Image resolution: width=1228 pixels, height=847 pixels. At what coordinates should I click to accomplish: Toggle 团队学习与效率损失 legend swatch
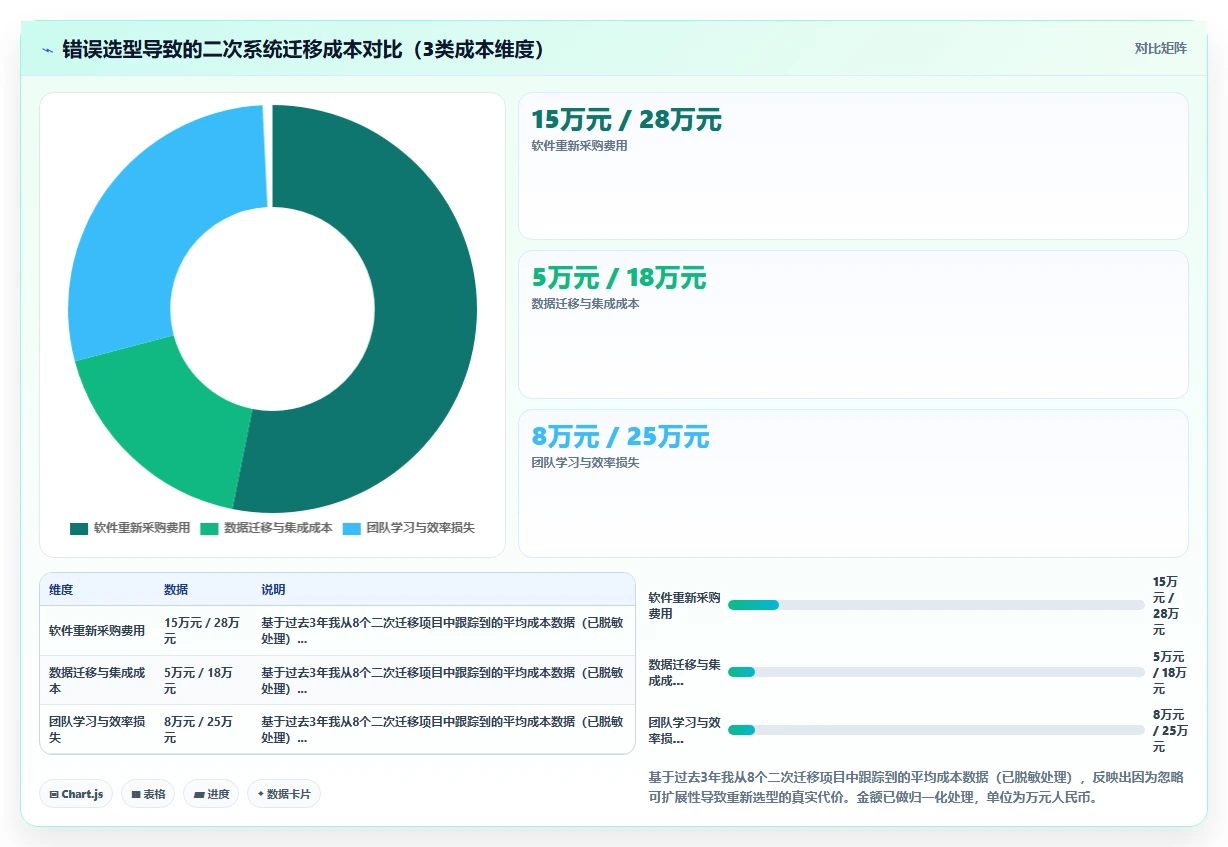click(352, 528)
